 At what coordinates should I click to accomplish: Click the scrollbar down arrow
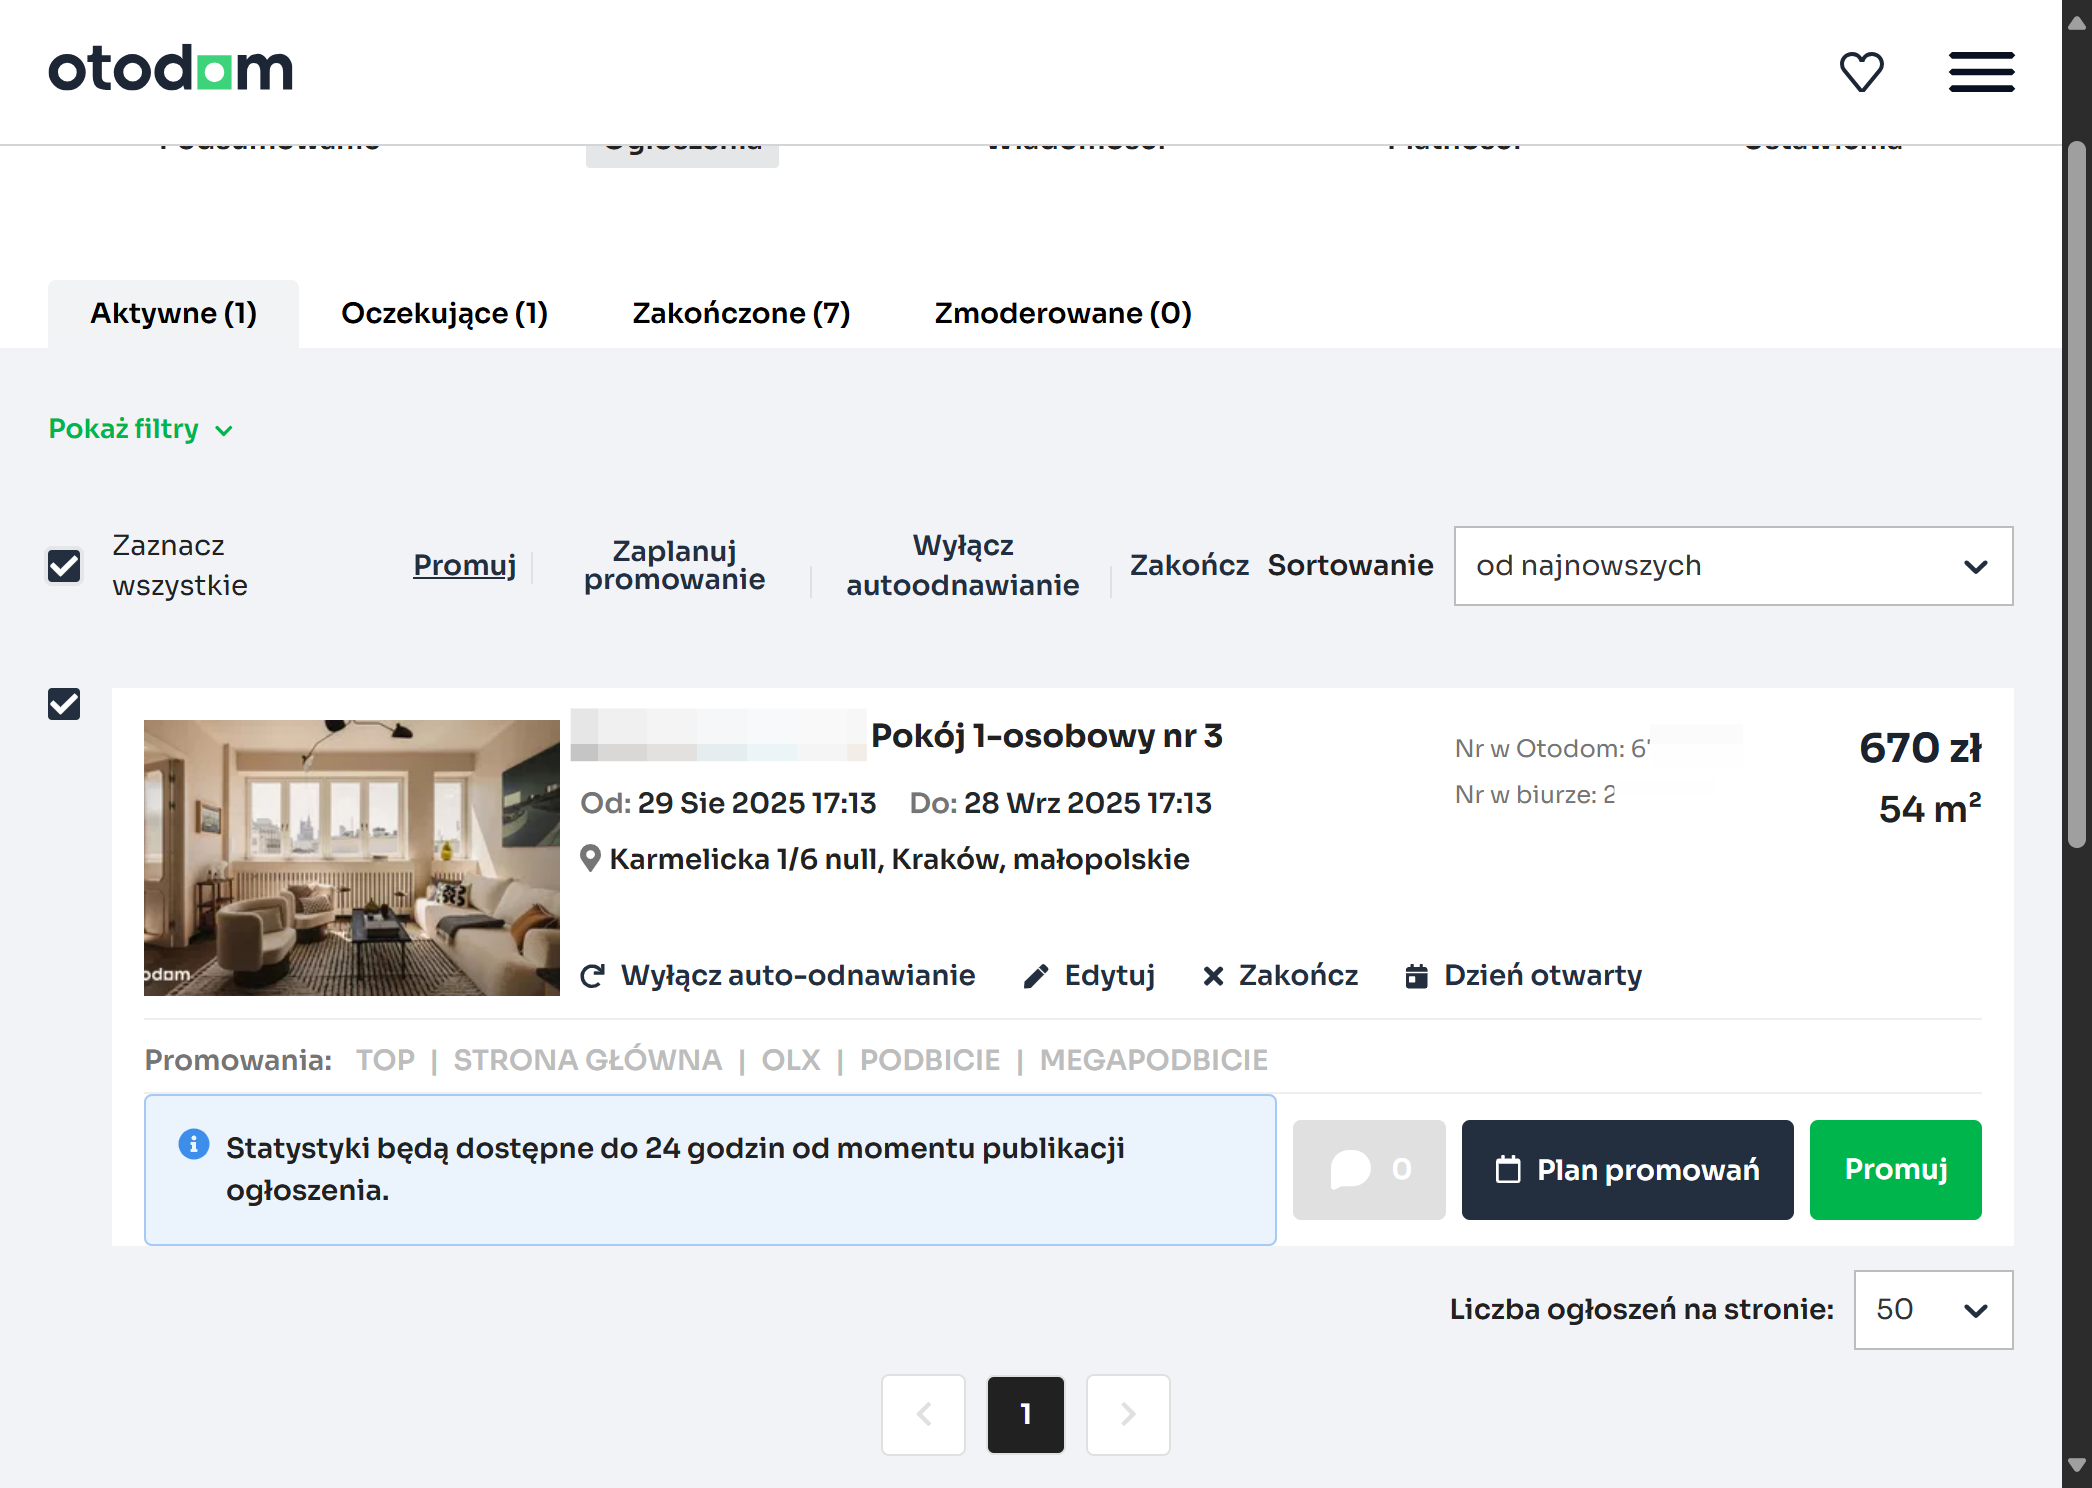(x=2077, y=1465)
